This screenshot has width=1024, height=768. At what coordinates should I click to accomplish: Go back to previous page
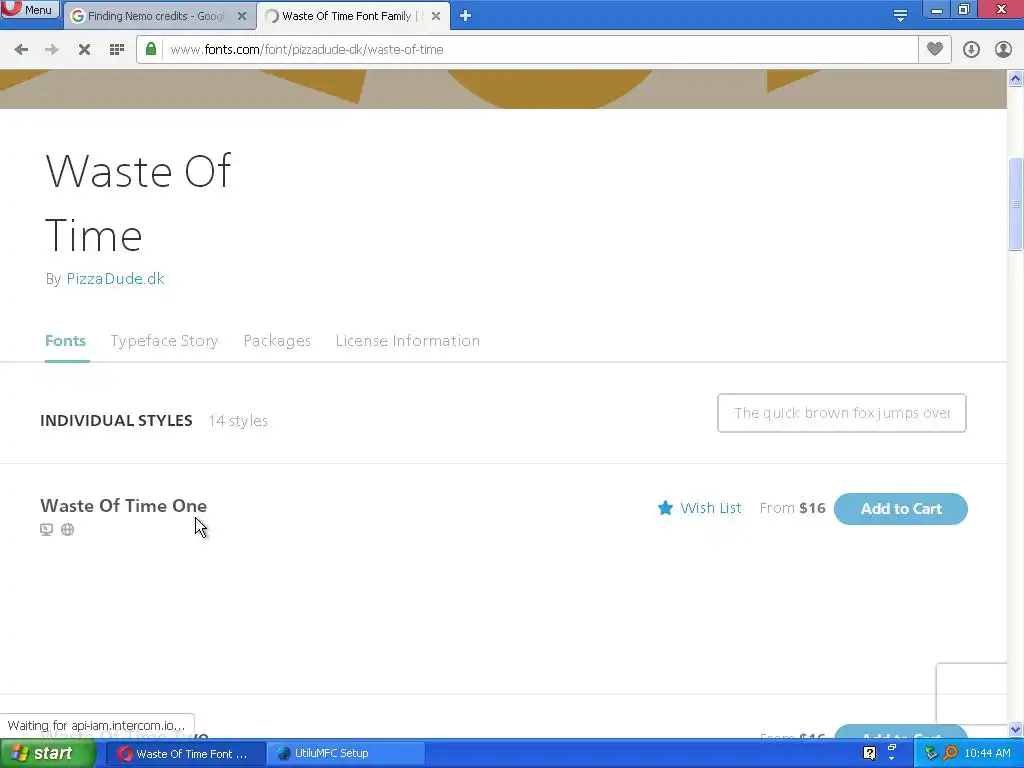click(x=21, y=50)
